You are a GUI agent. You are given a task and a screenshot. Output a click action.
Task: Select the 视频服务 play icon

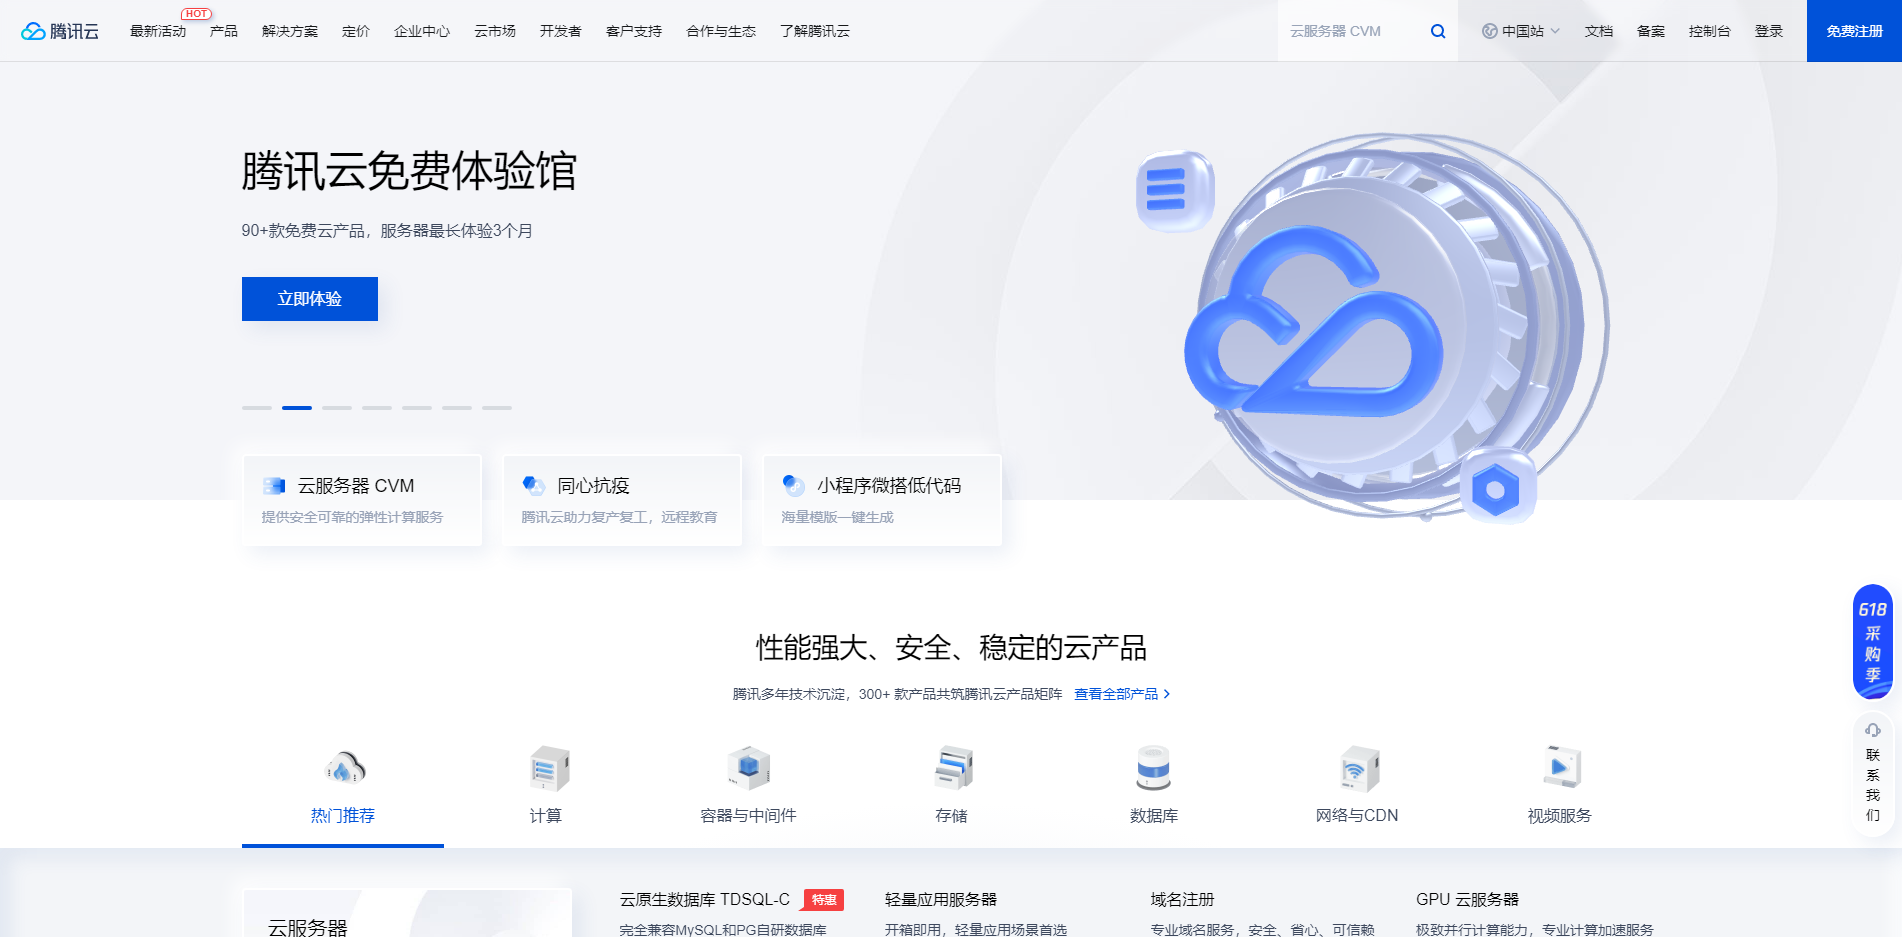1561,768
